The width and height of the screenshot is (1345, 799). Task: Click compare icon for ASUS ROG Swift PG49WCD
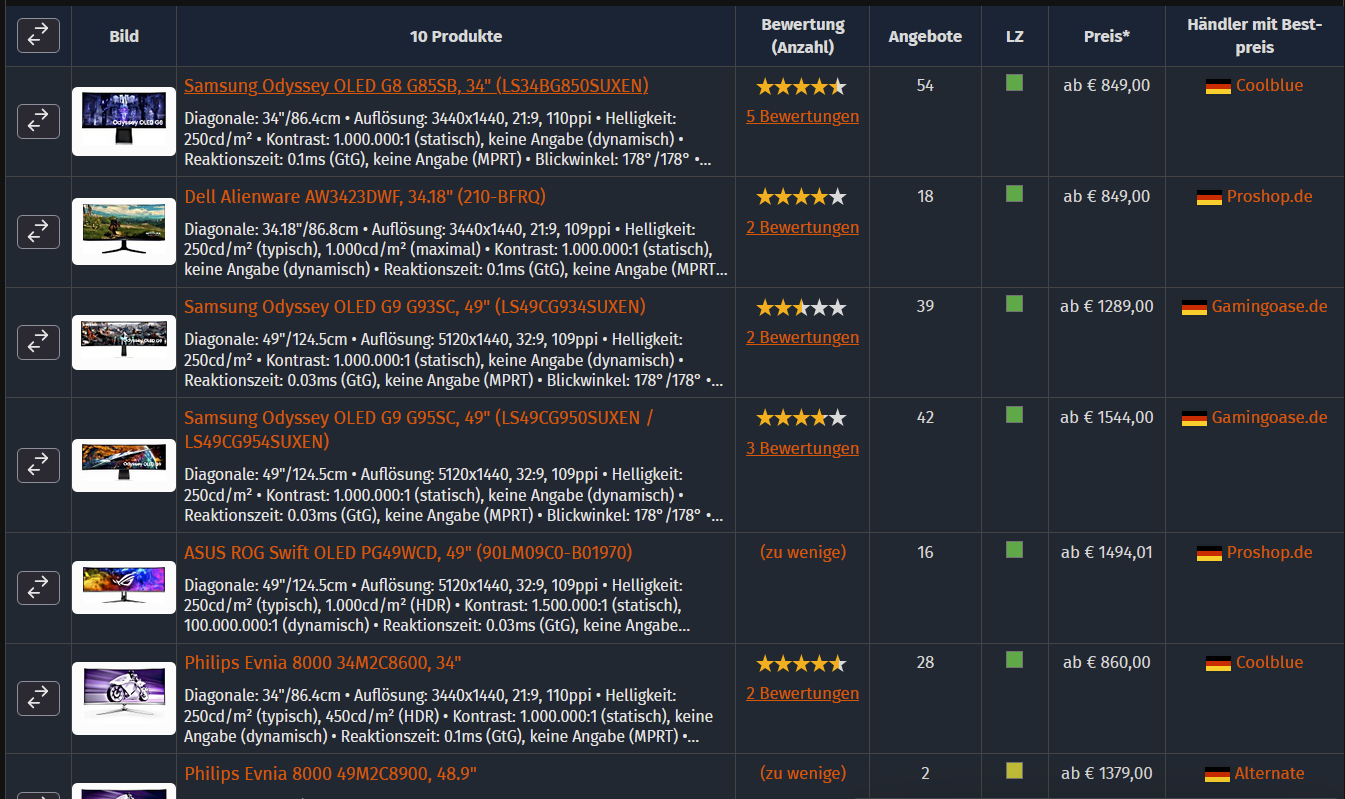[x=38, y=587]
